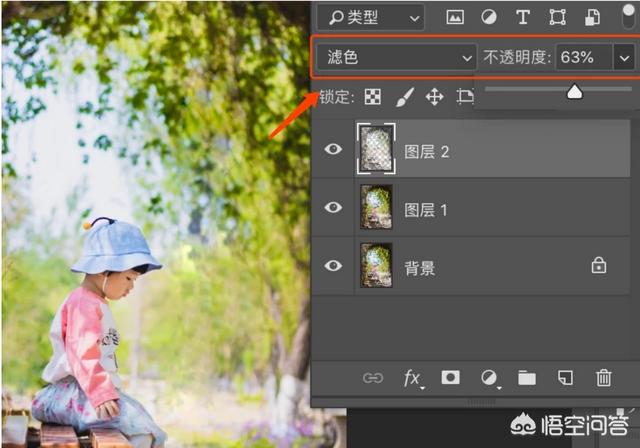This screenshot has width=640, height=448.
Task: Lock image pixels brush icon
Action: [404, 97]
